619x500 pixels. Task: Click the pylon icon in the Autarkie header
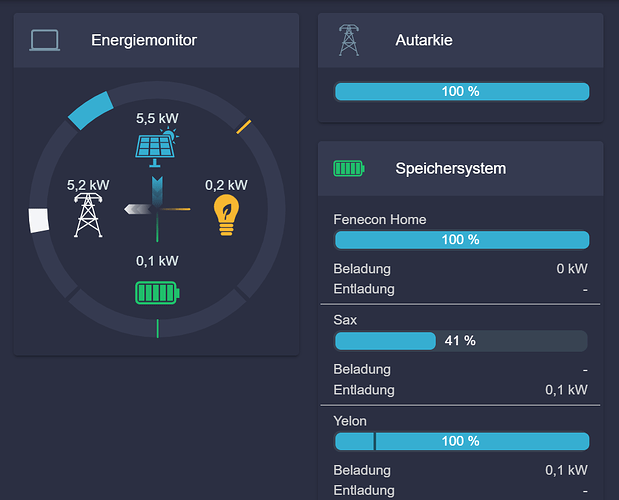point(349,40)
